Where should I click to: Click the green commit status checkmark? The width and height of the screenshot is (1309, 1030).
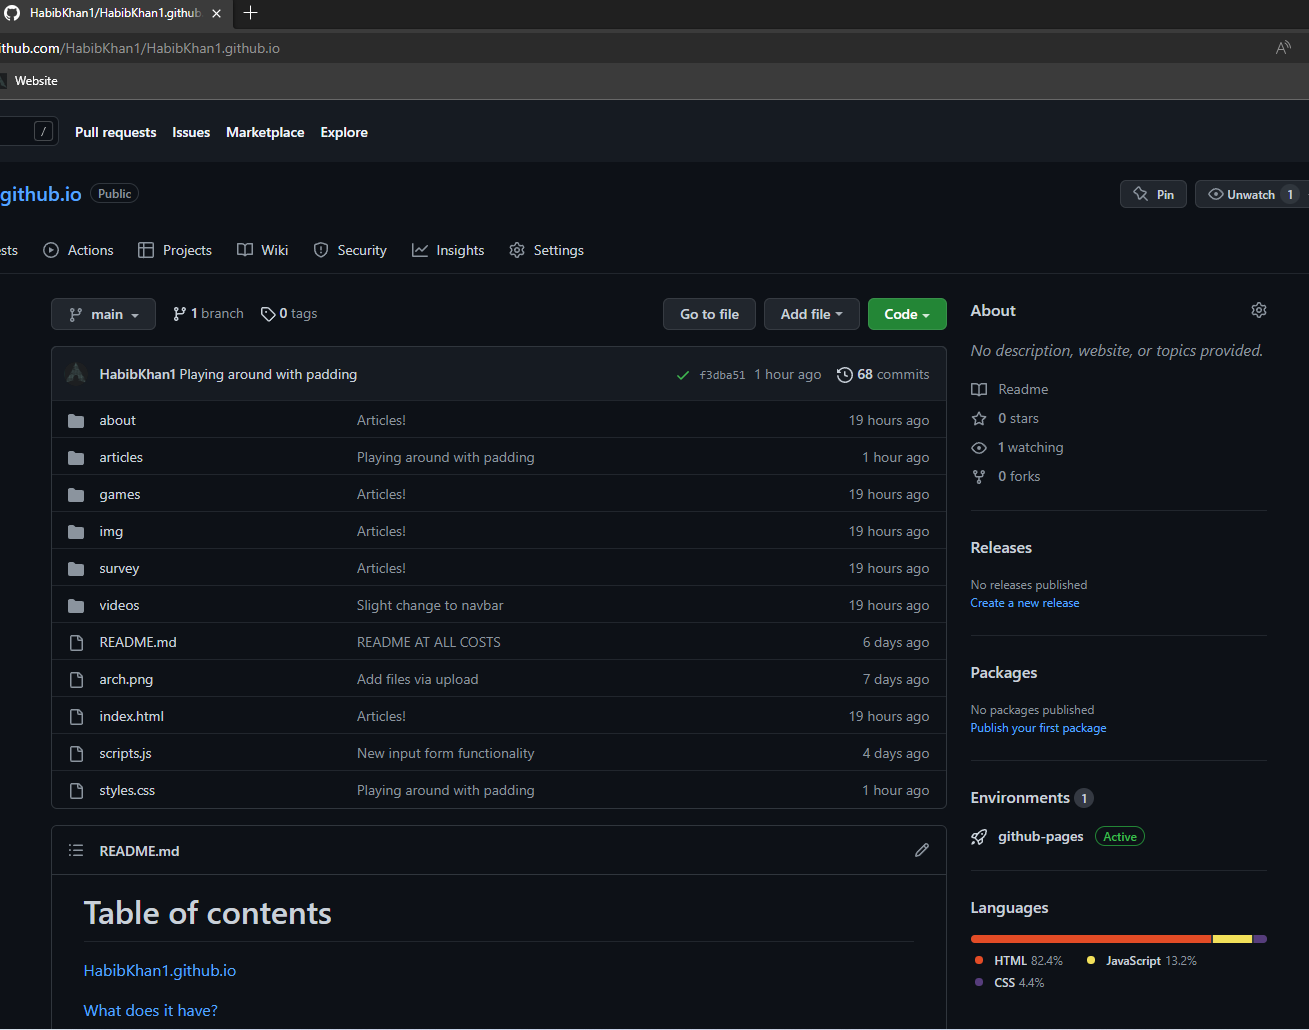click(683, 375)
